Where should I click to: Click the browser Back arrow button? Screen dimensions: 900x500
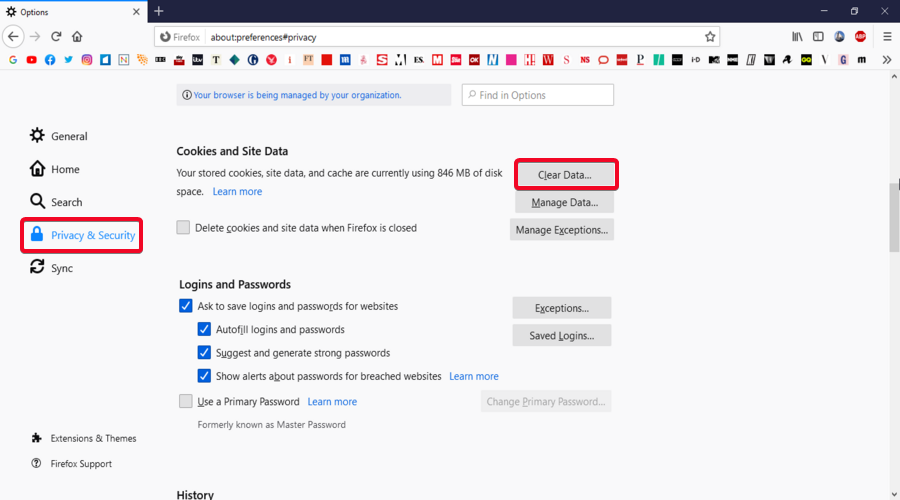point(13,36)
